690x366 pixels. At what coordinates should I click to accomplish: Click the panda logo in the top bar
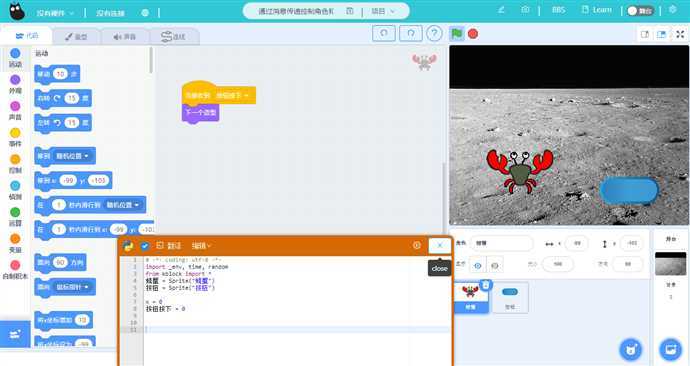[x=17, y=11]
